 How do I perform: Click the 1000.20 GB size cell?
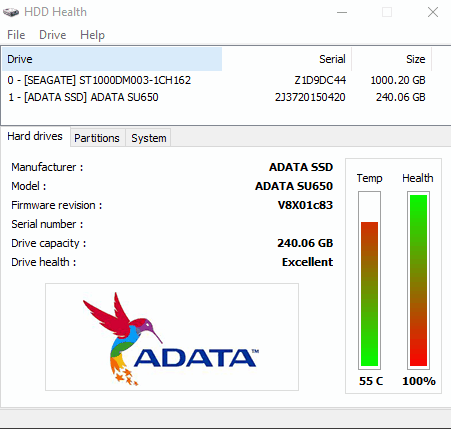tap(398, 80)
